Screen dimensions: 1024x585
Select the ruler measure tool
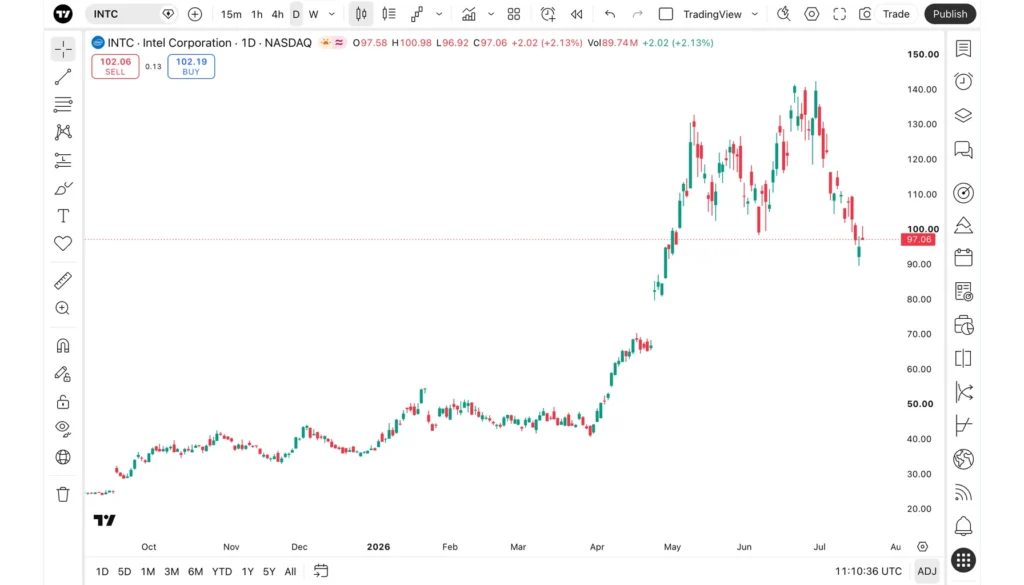click(63, 281)
